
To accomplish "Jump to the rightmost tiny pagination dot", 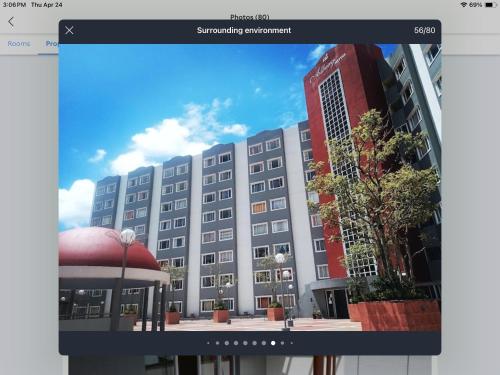I will 292,343.
